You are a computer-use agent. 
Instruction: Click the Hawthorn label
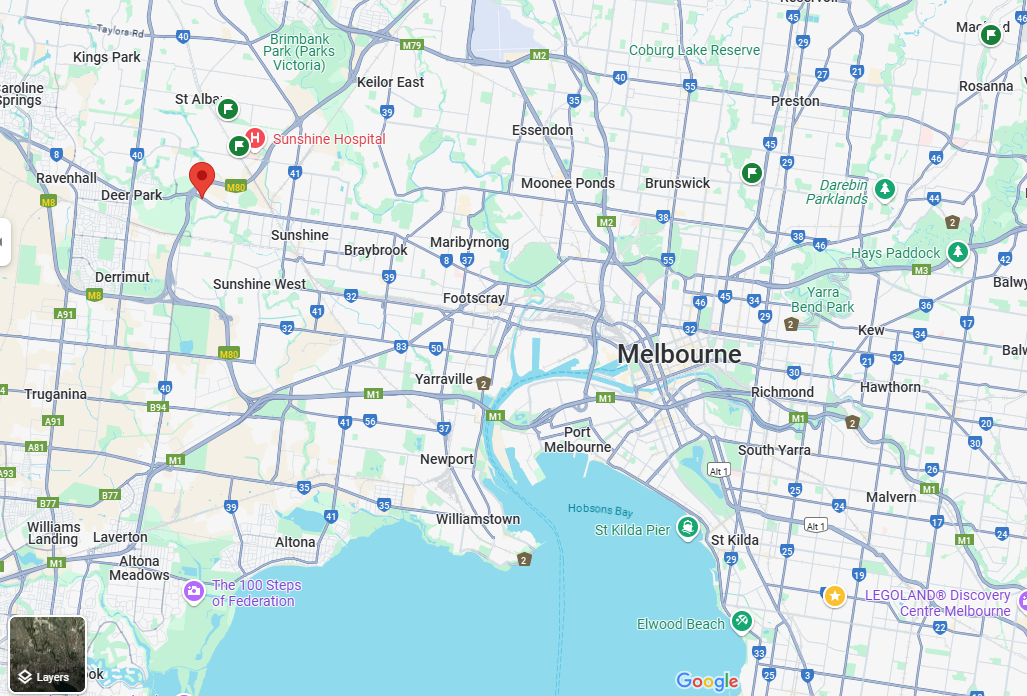coord(890,387)
